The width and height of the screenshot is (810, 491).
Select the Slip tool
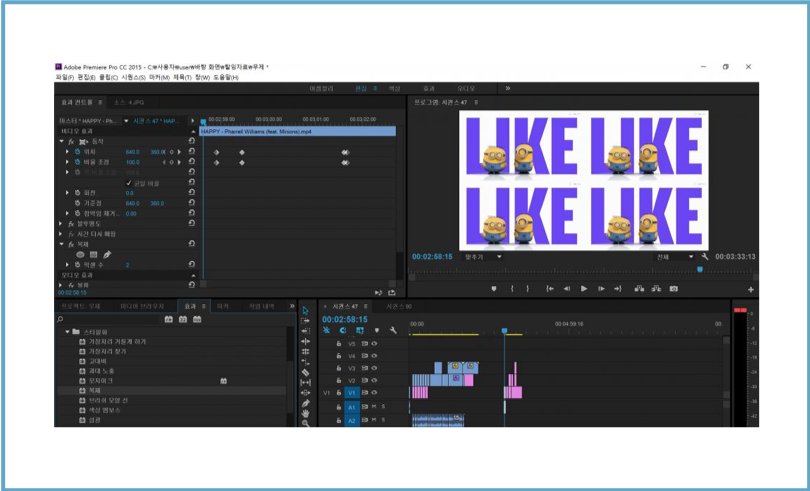click(x=305, y=383)
